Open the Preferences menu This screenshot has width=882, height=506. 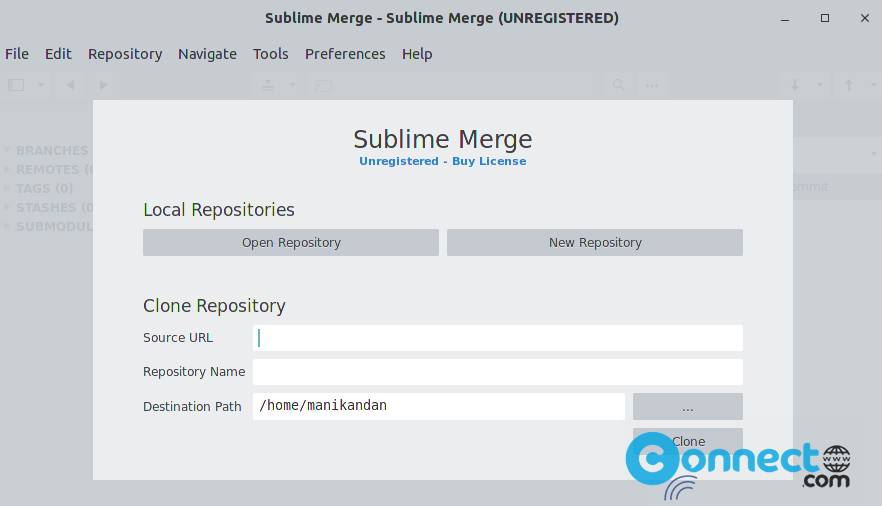coord(345,54)
